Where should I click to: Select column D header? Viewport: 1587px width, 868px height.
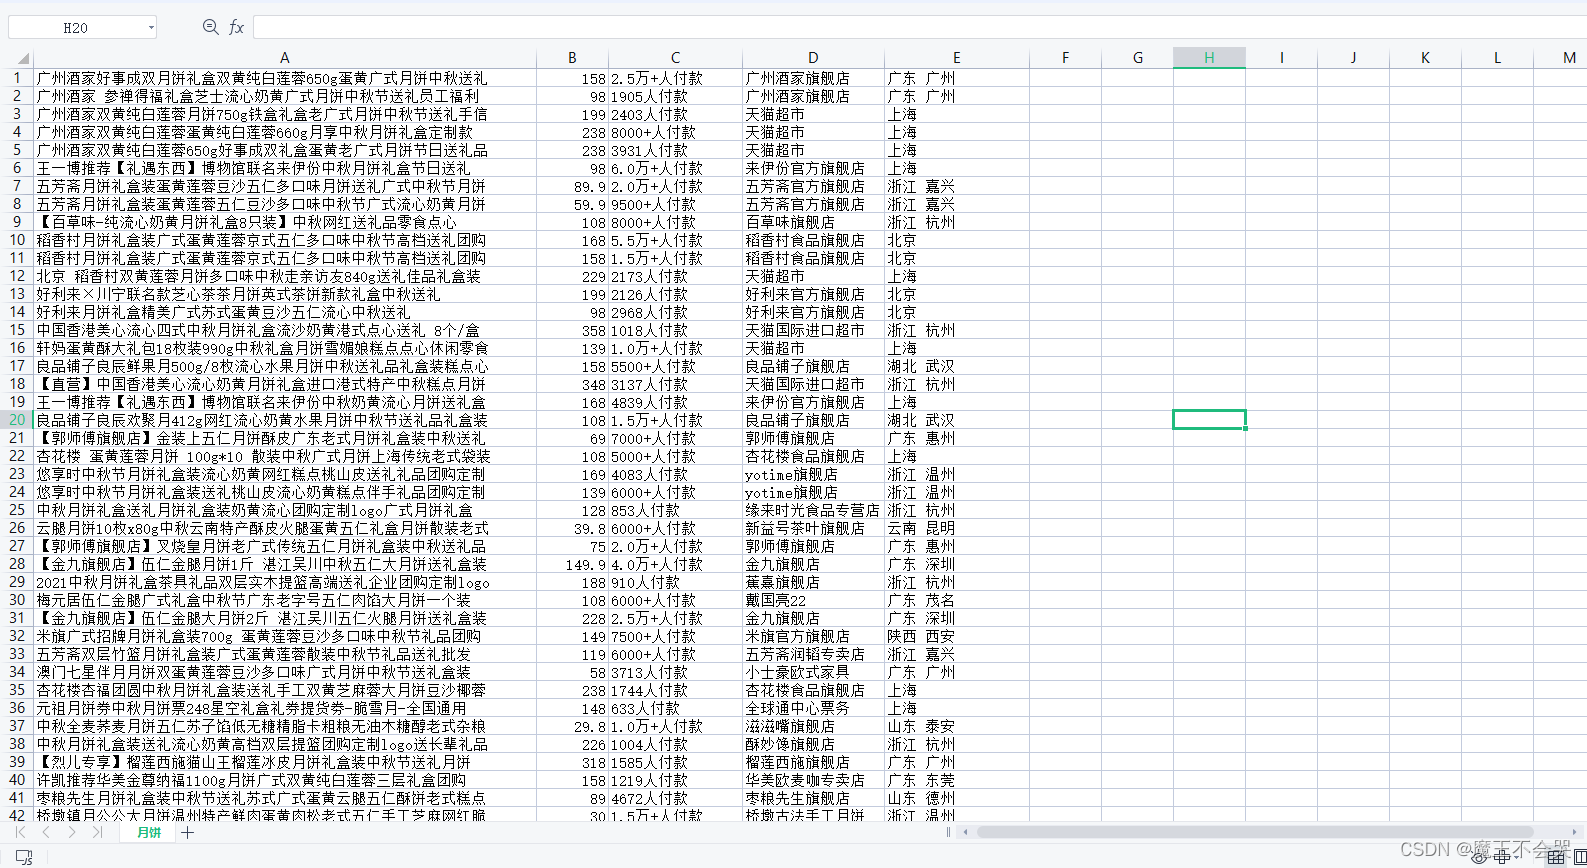pos(813,58)
